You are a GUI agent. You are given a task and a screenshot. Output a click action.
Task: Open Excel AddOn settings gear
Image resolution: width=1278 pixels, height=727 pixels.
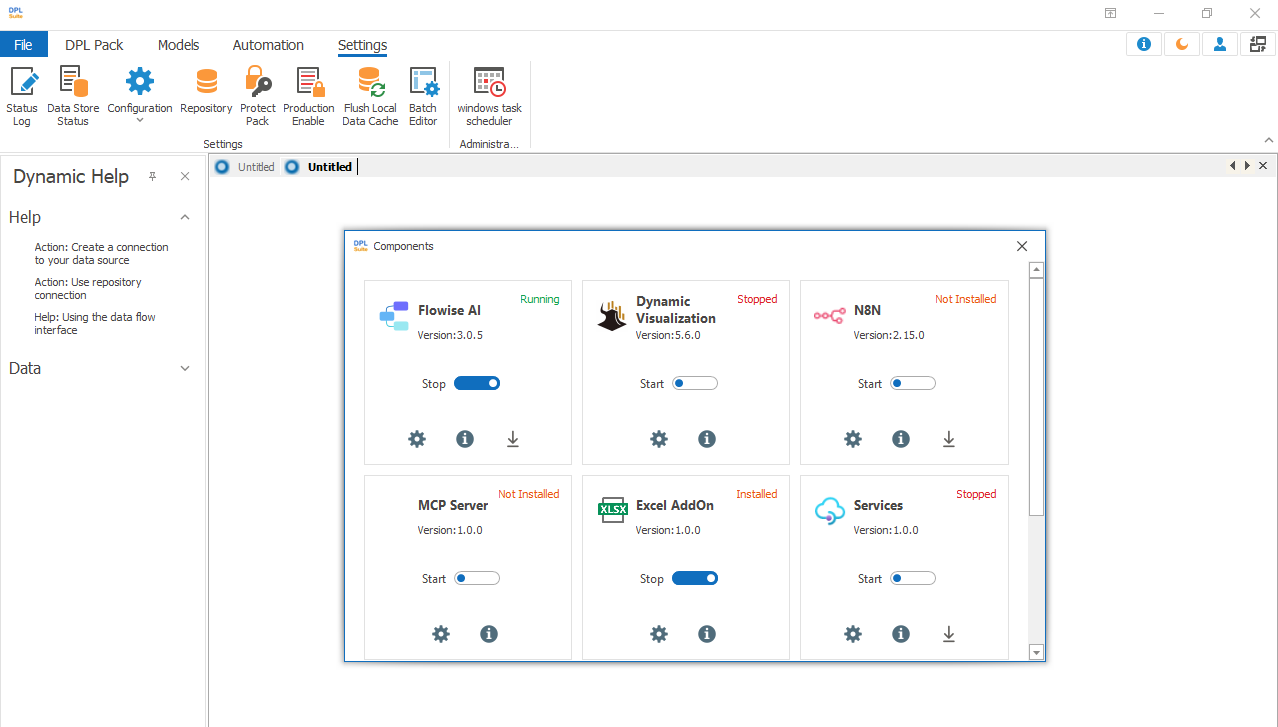tap(659, 634)
